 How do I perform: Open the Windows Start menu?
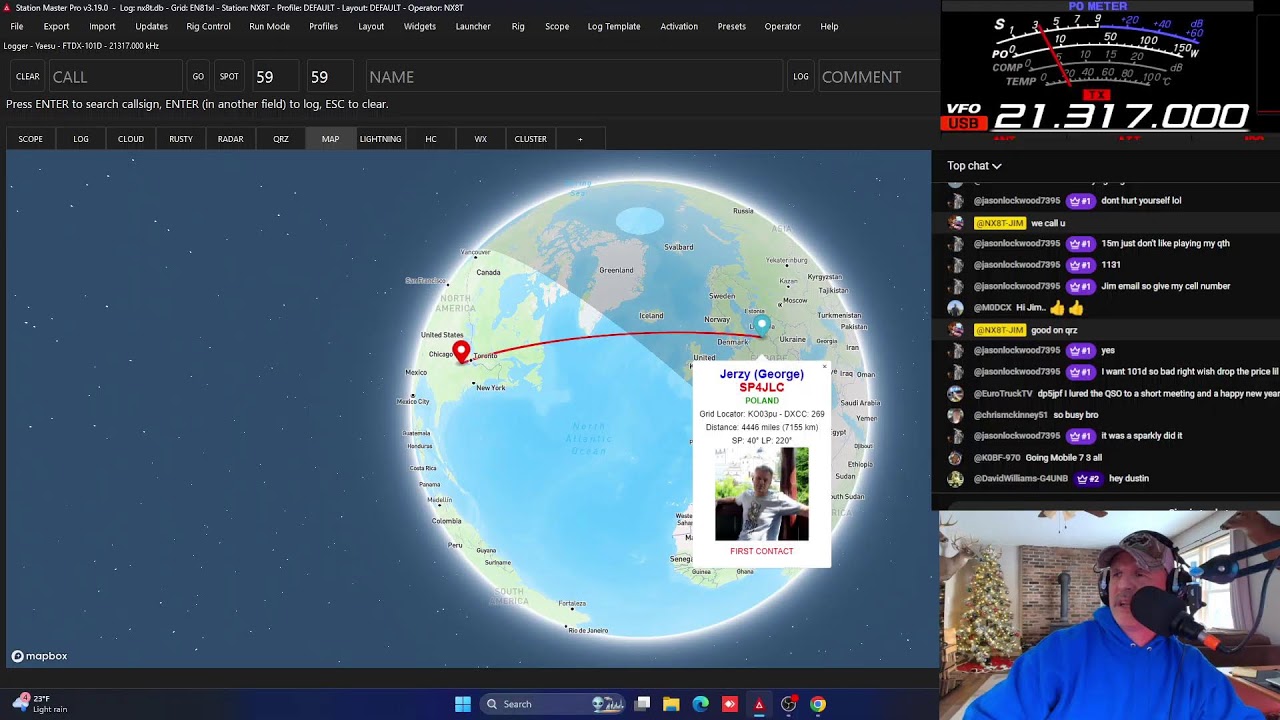pos(463,704)
